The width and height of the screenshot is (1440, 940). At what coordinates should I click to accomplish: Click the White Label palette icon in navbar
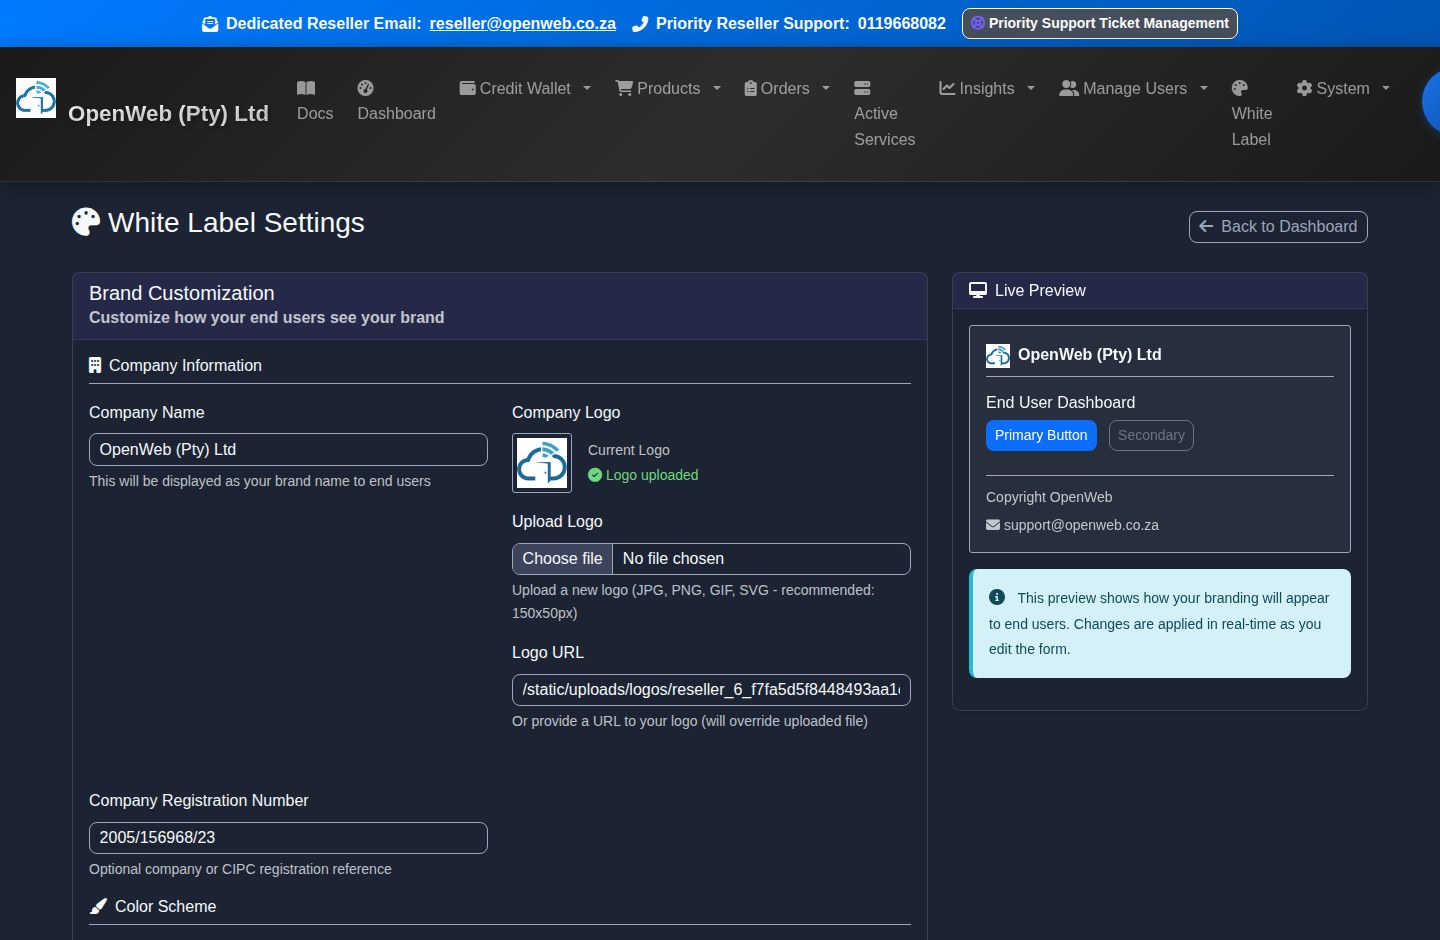point(1240,88)
